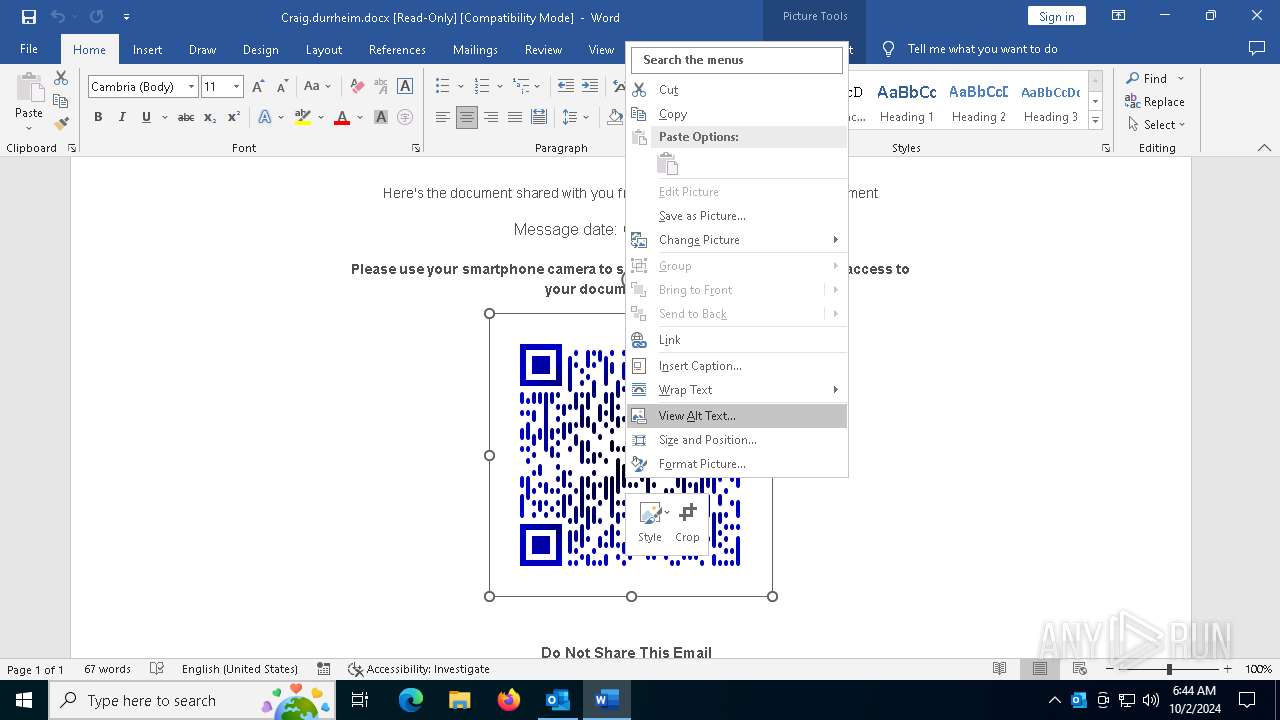Choose Copy from the context menu
Screen dimensions: 1280x720
coord(737,114)
